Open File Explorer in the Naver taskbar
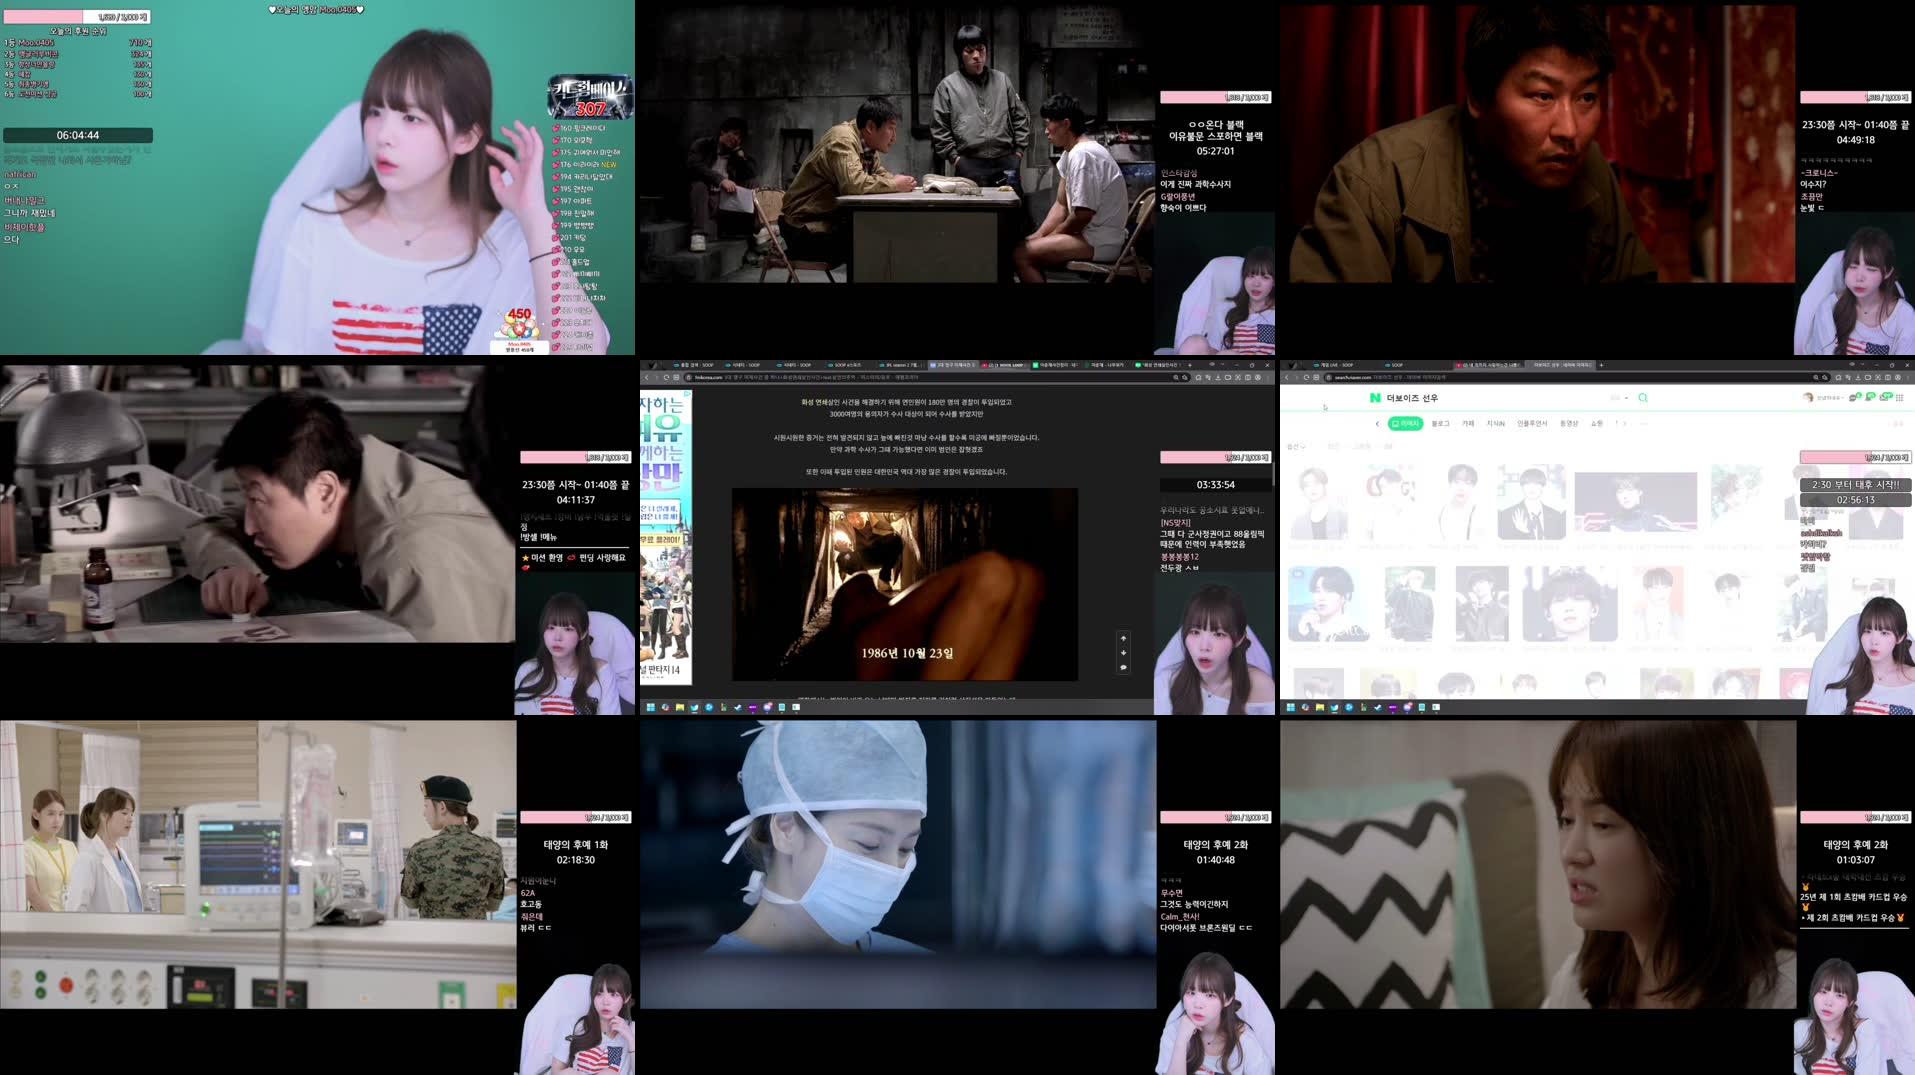 click(x=1320, y=707)
